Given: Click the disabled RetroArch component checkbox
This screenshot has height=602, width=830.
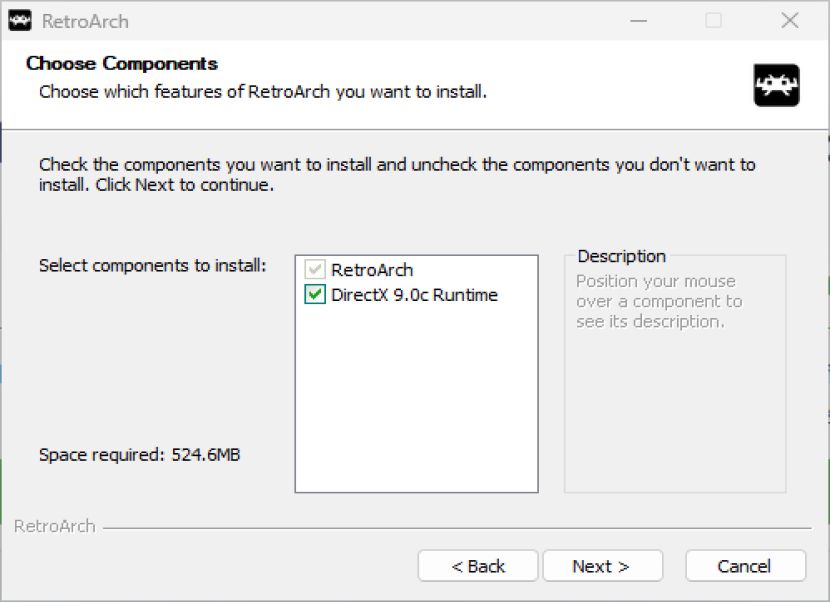Looking at the screenshot, I should coord(315,269).
